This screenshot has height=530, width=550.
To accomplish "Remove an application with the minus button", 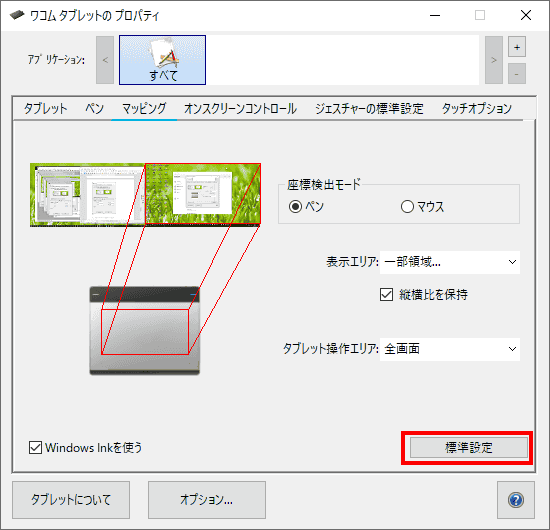I will (x=517, y=74).
